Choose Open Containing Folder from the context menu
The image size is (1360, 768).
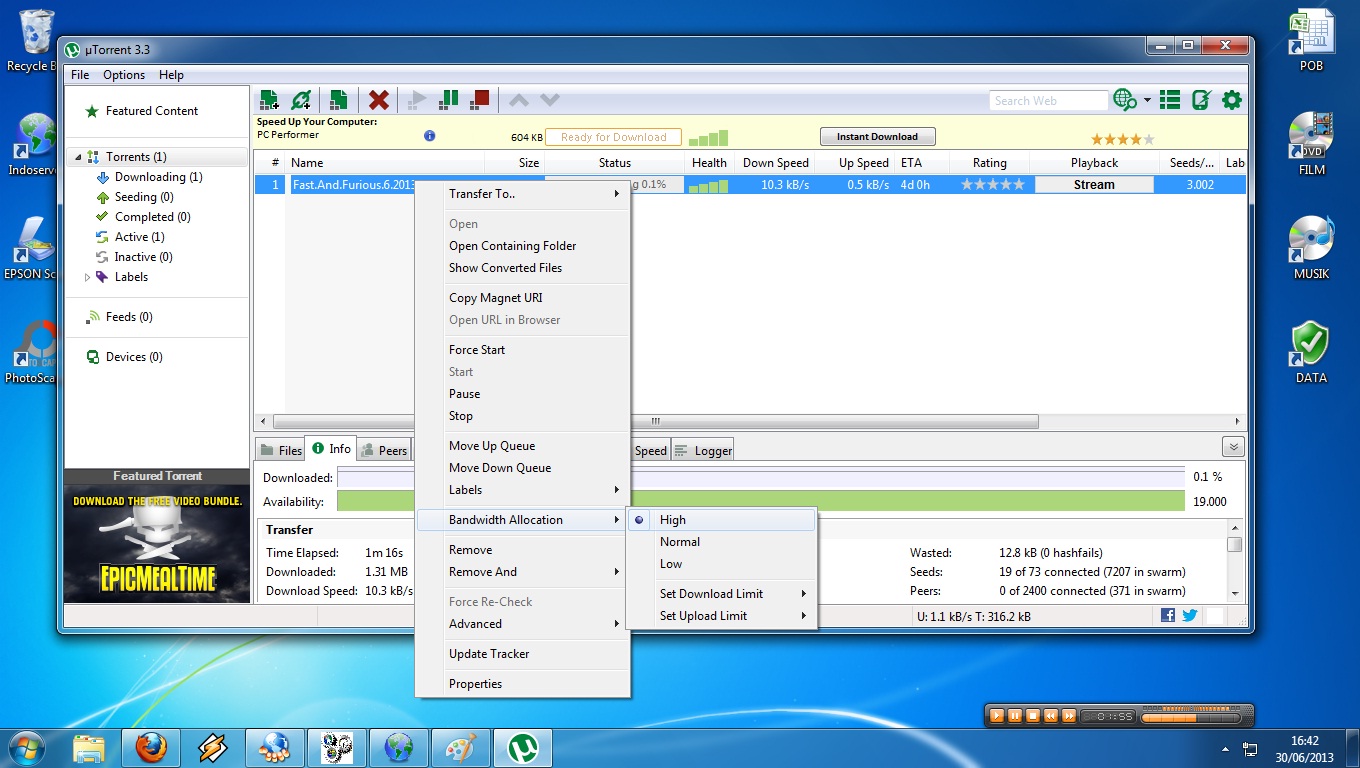(522, 246)
